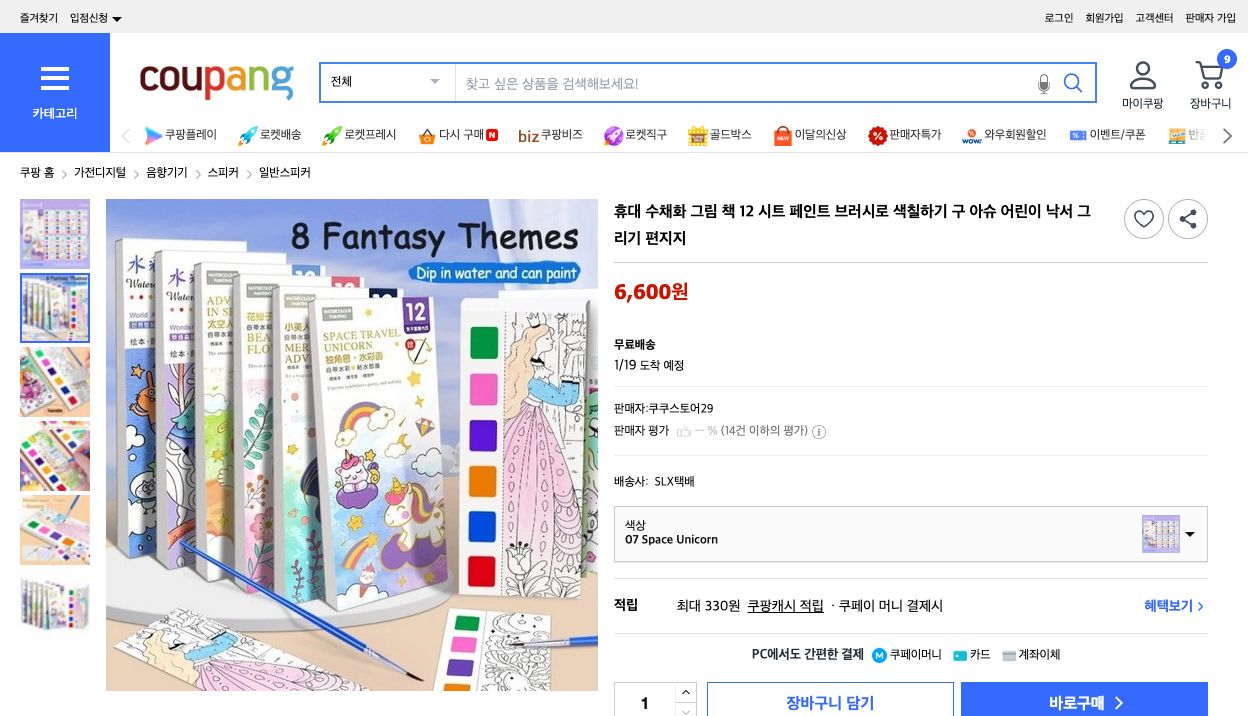Click the right carousel arrow in the navbar
Screen dimensions: 1248x716
tap(1228, 135)
